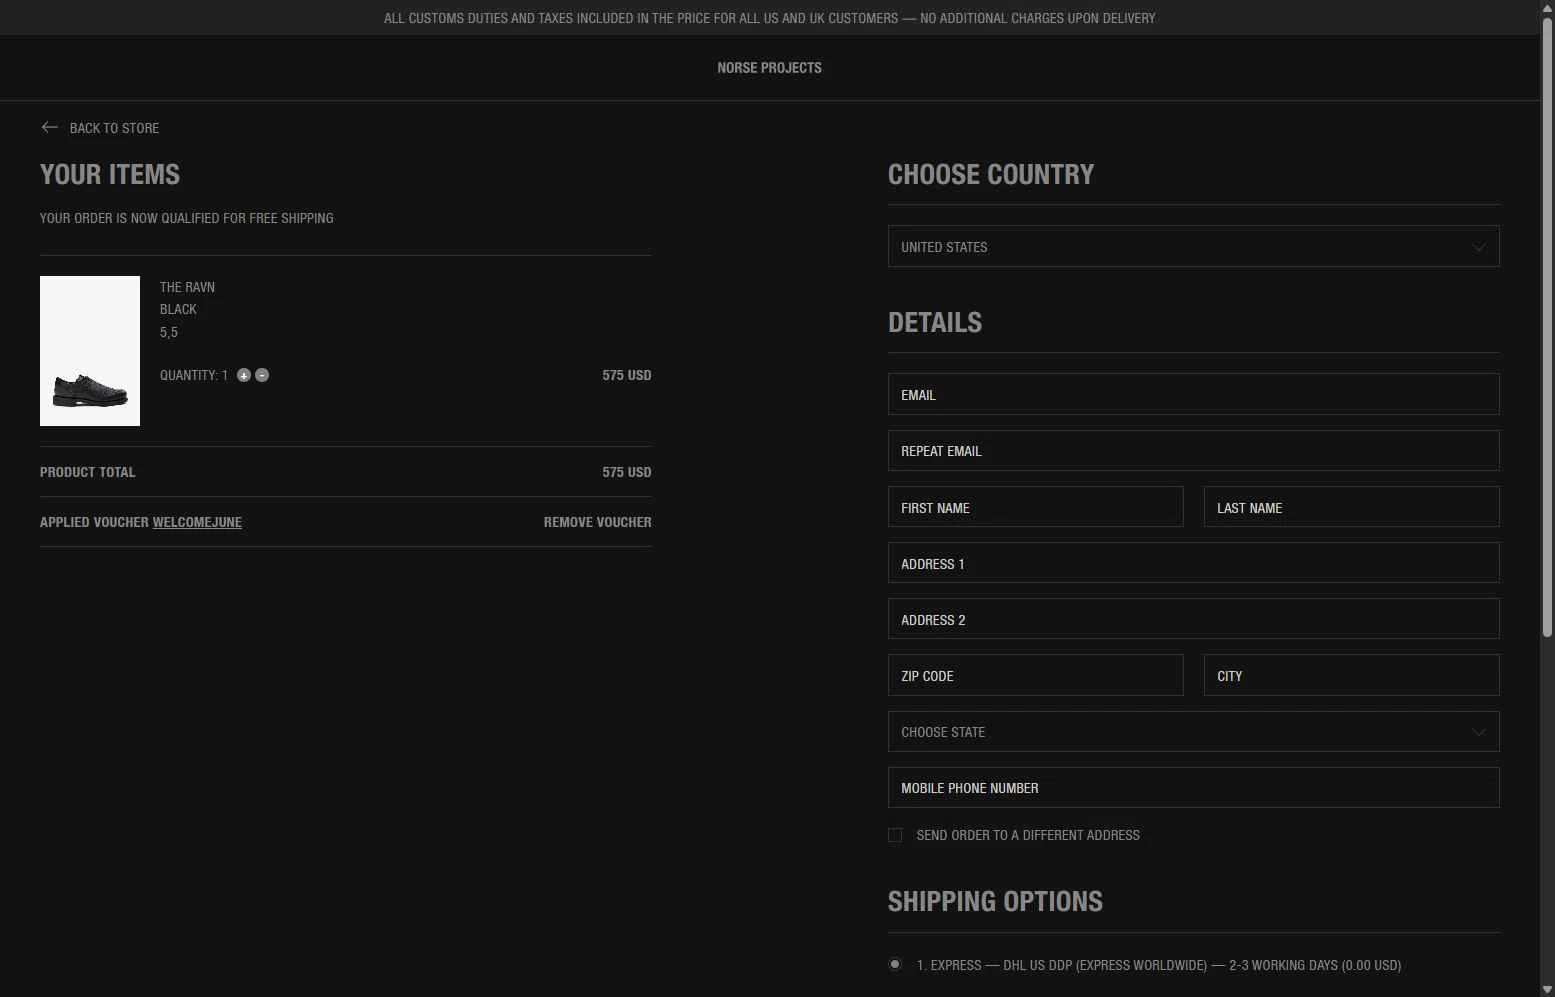
Task: Focus the Repeat Email field
Action: point(1193,451)
